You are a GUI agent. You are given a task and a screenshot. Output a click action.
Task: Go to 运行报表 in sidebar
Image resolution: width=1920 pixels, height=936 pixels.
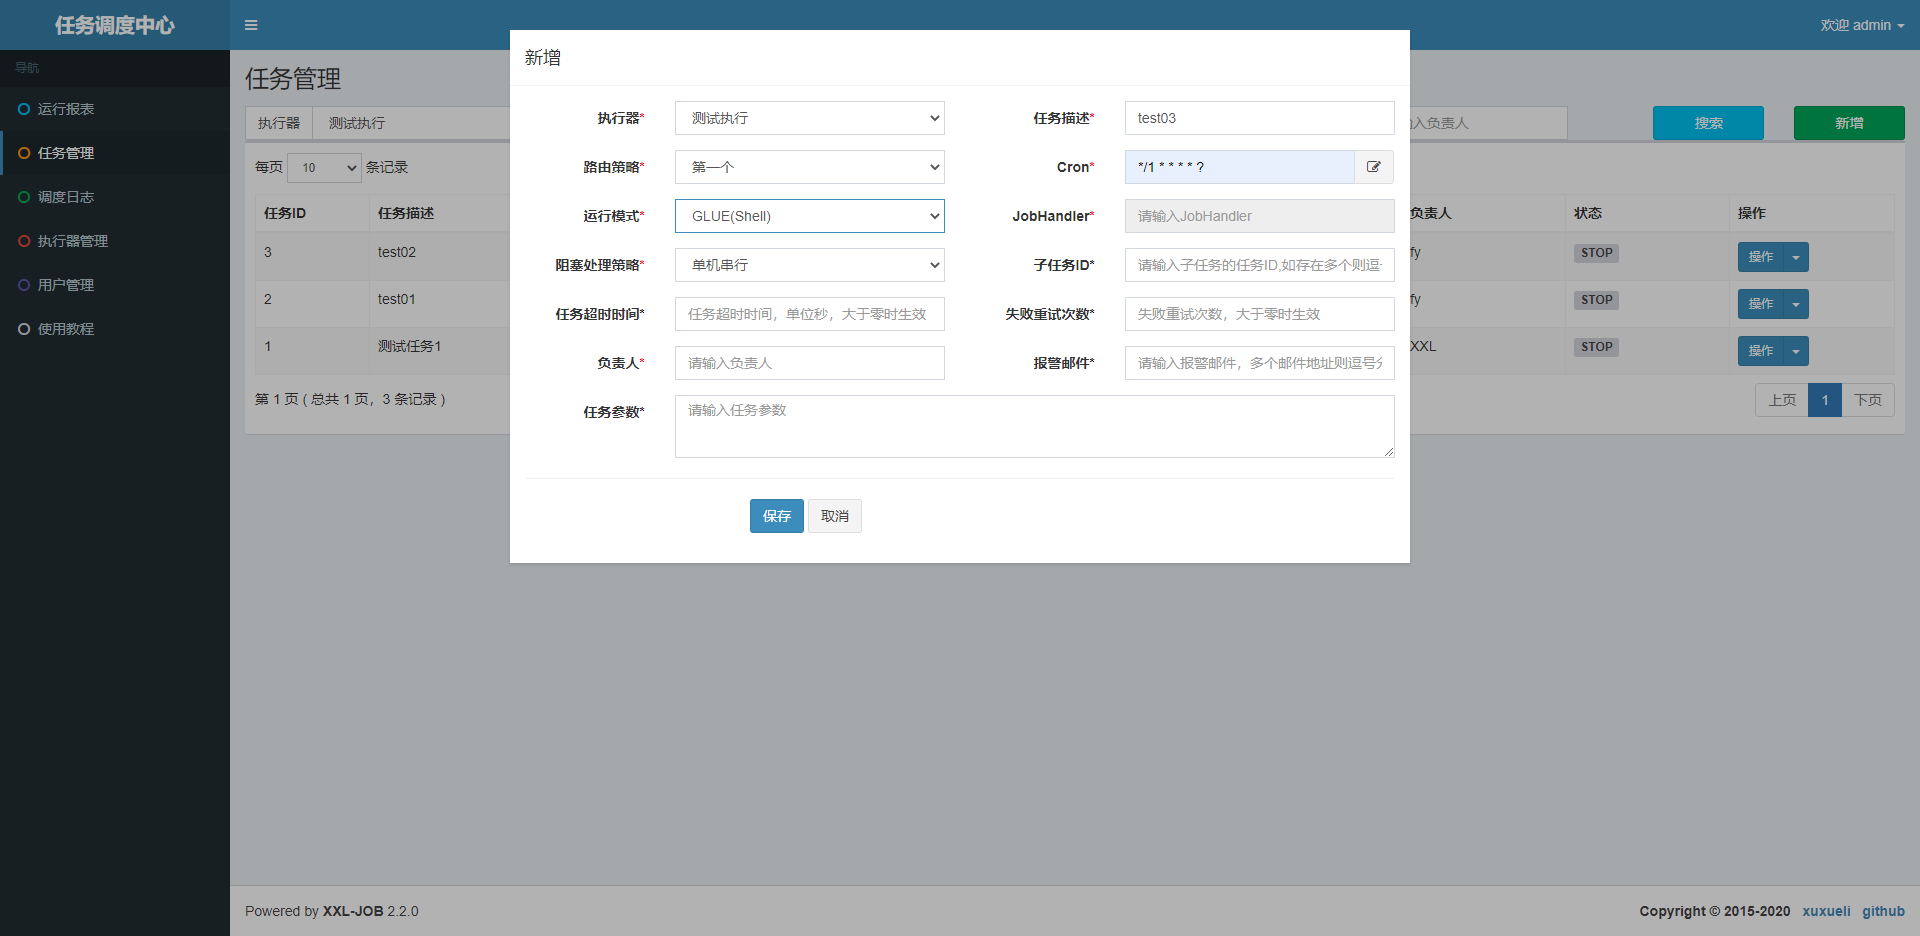(x=115, y=109)
